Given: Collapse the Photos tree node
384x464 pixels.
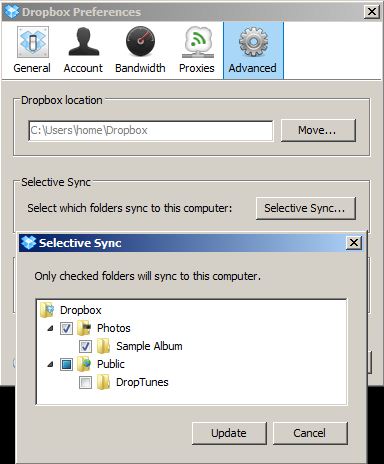Looking at the screenshot, I should pos(50,329).
